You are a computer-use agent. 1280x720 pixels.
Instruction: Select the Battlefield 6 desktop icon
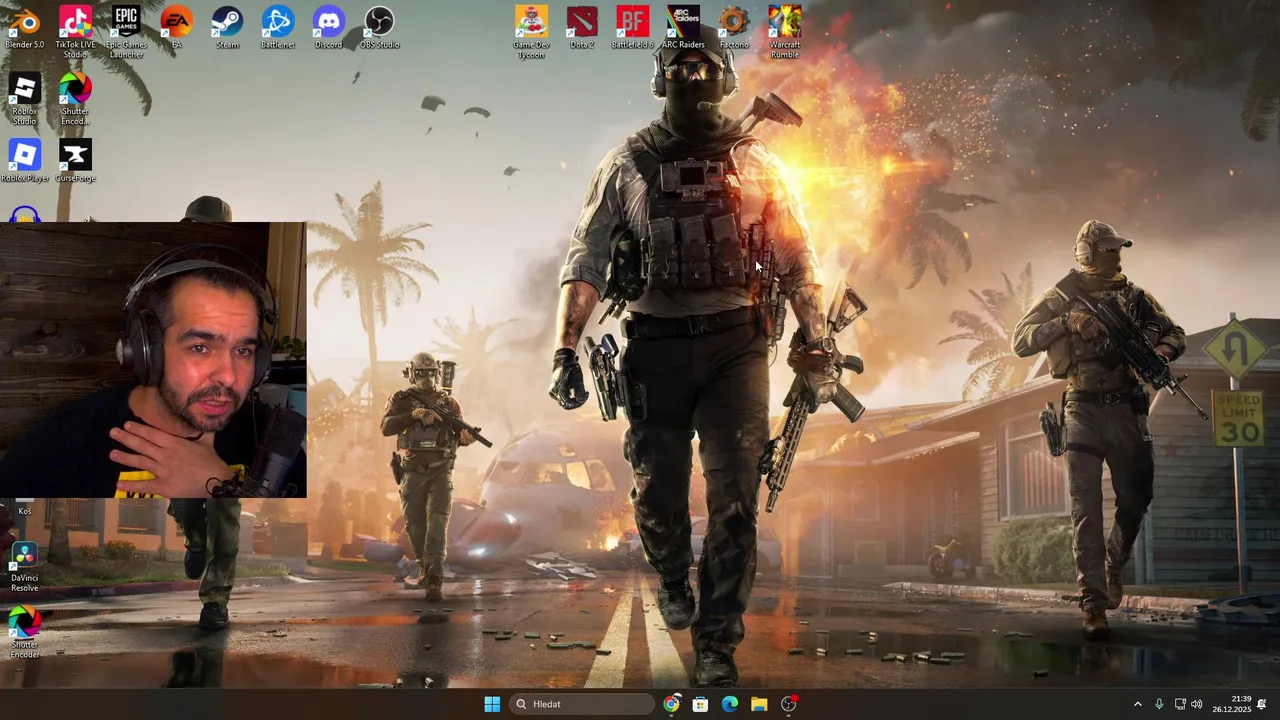(632, 27)
